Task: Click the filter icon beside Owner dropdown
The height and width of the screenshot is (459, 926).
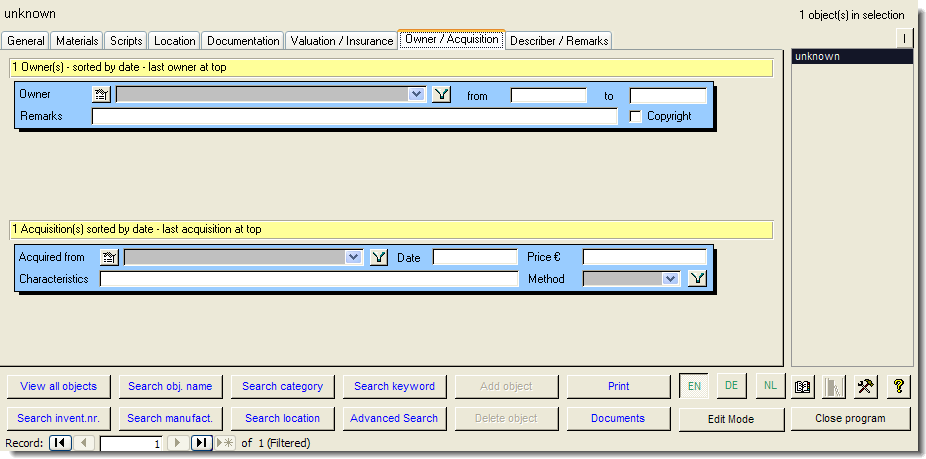Action: tap(441, 95)
